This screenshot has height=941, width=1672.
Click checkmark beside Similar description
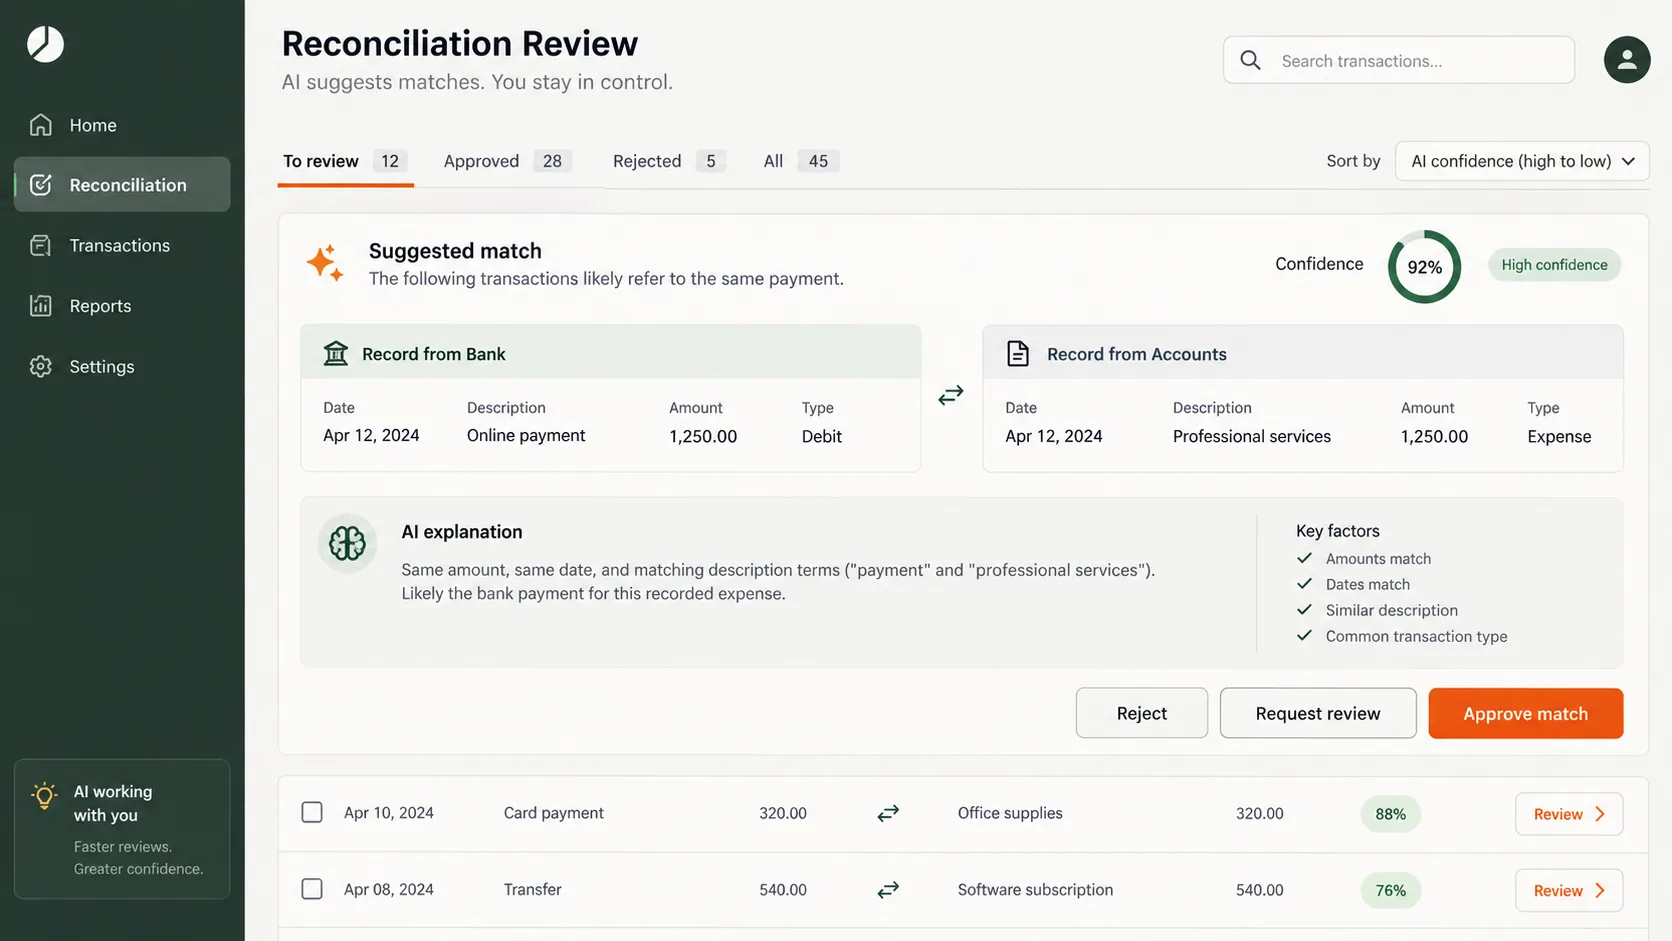1304,610
